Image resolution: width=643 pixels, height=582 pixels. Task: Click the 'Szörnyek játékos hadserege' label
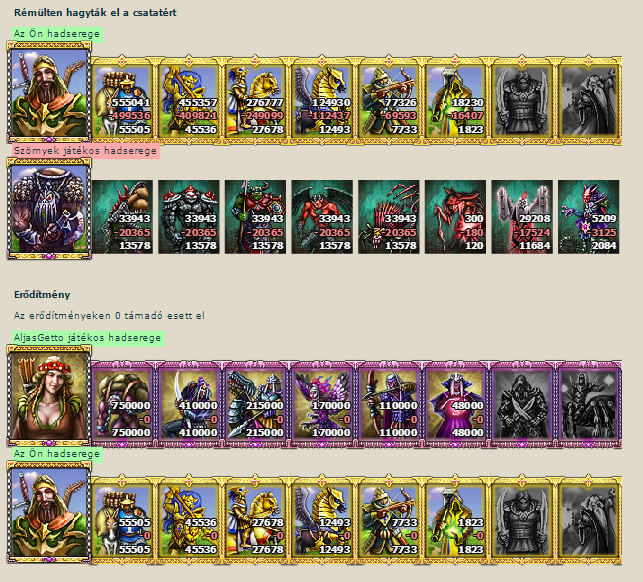tap(85, 151)
